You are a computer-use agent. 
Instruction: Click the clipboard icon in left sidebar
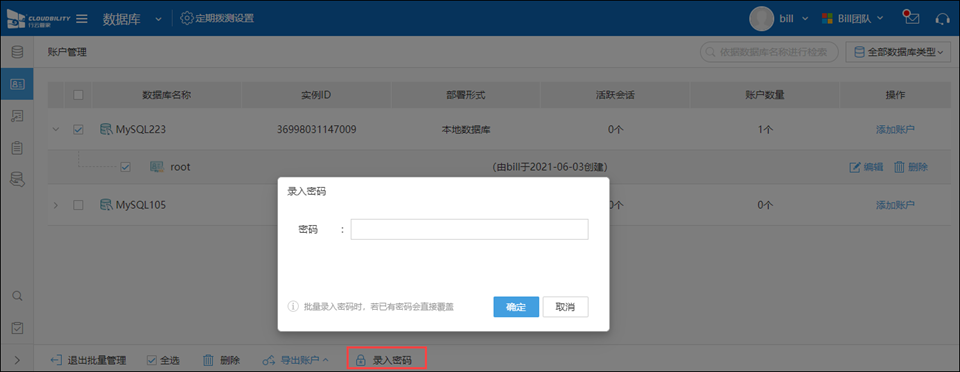coord(17,147)
